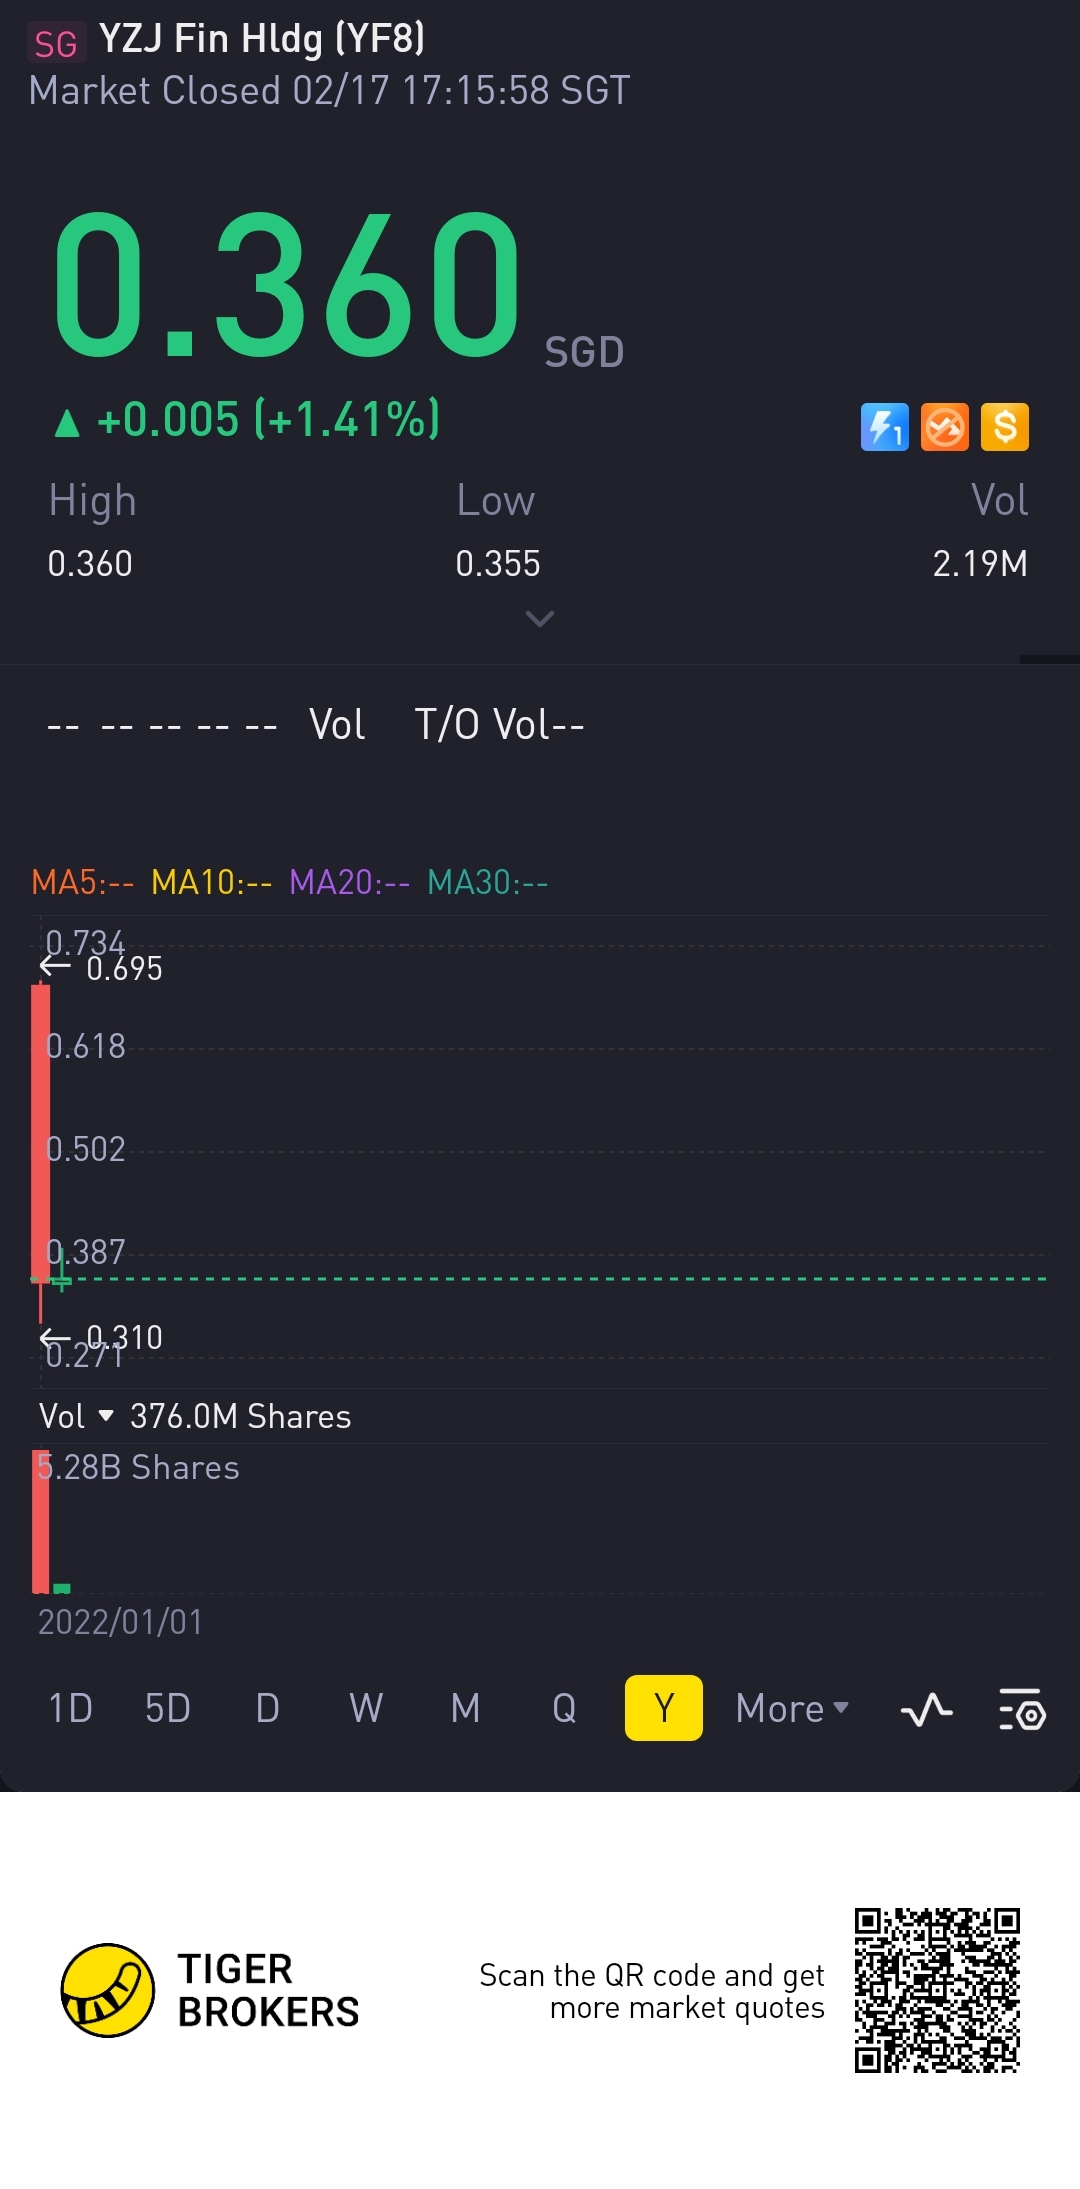The height and width of the screenshot is (2189, 1080).
Task: Tap the orange no-shorting circle icon
Action: click(x=945, y=427)
